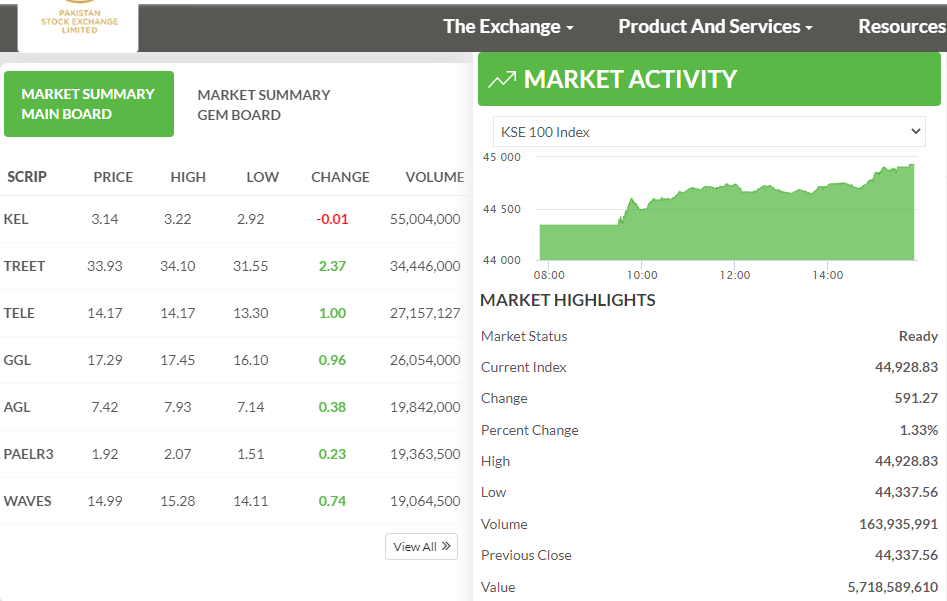Switch to Market Summary Main Board tab
The height and width of the screenshot is (601, 947).
[88, 104]
